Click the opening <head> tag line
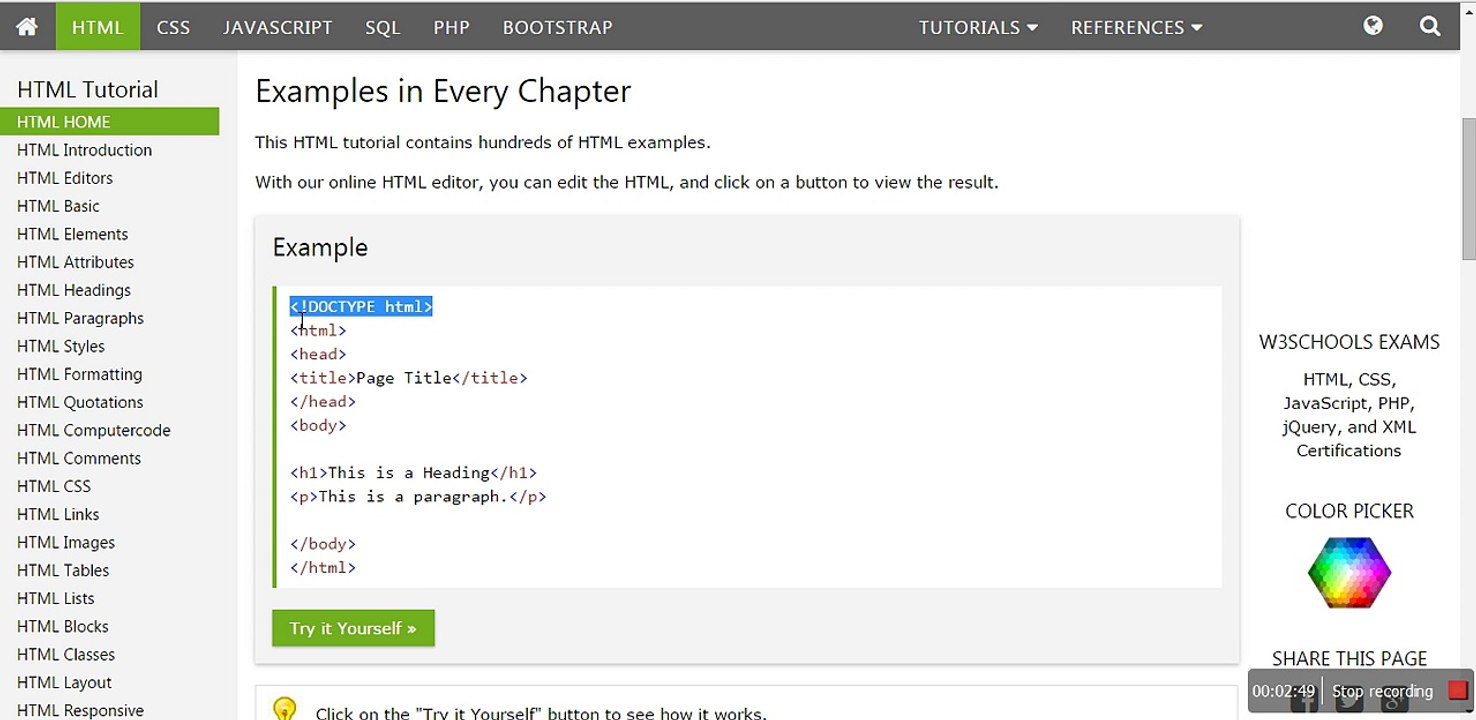This screenshot has width=1476, height=720. [x=318, y=354]
